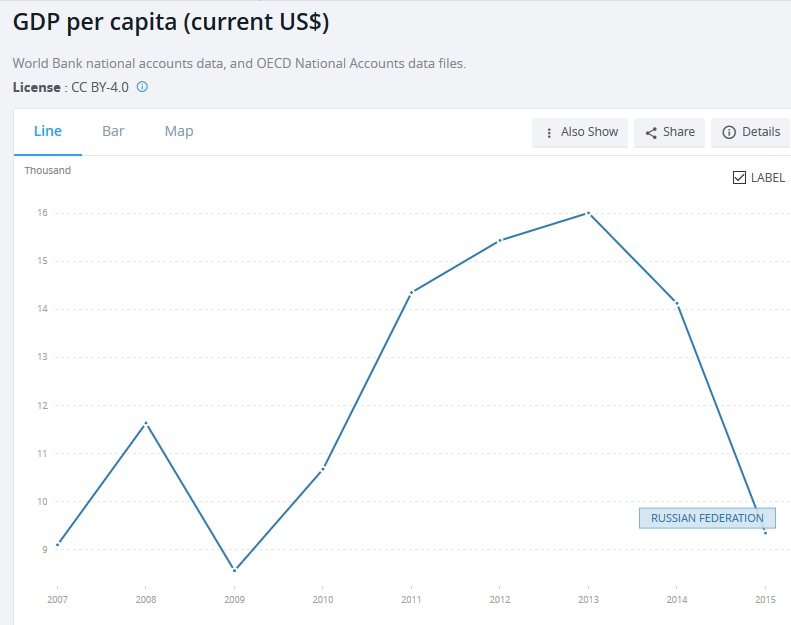This screenshot has width=791, height=625.
Task: Switch to the Bar tab
Action: click(x=113, y=131)
